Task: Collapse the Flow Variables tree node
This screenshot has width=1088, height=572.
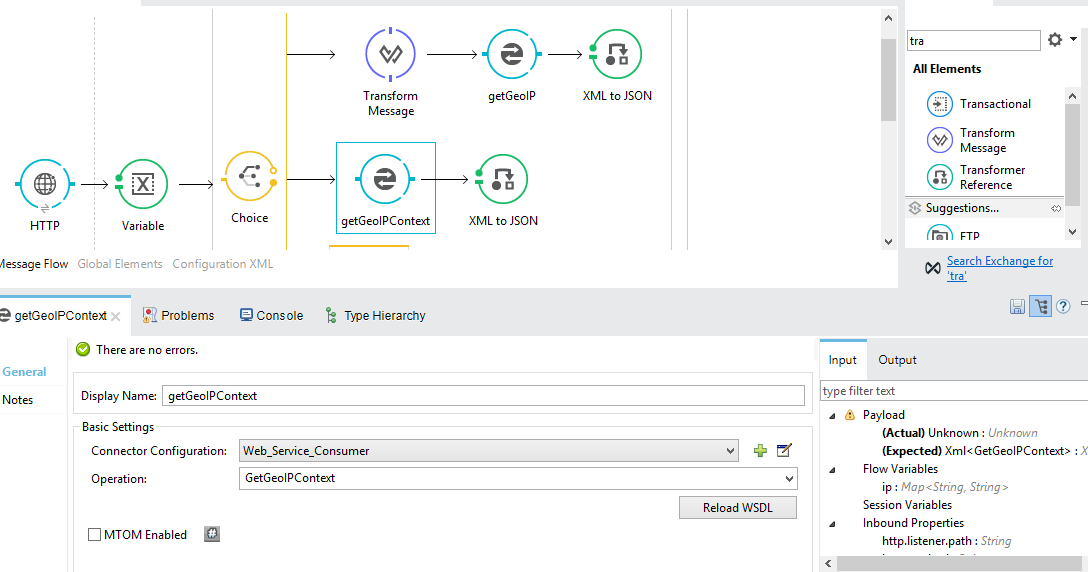Action: [830, 469]
